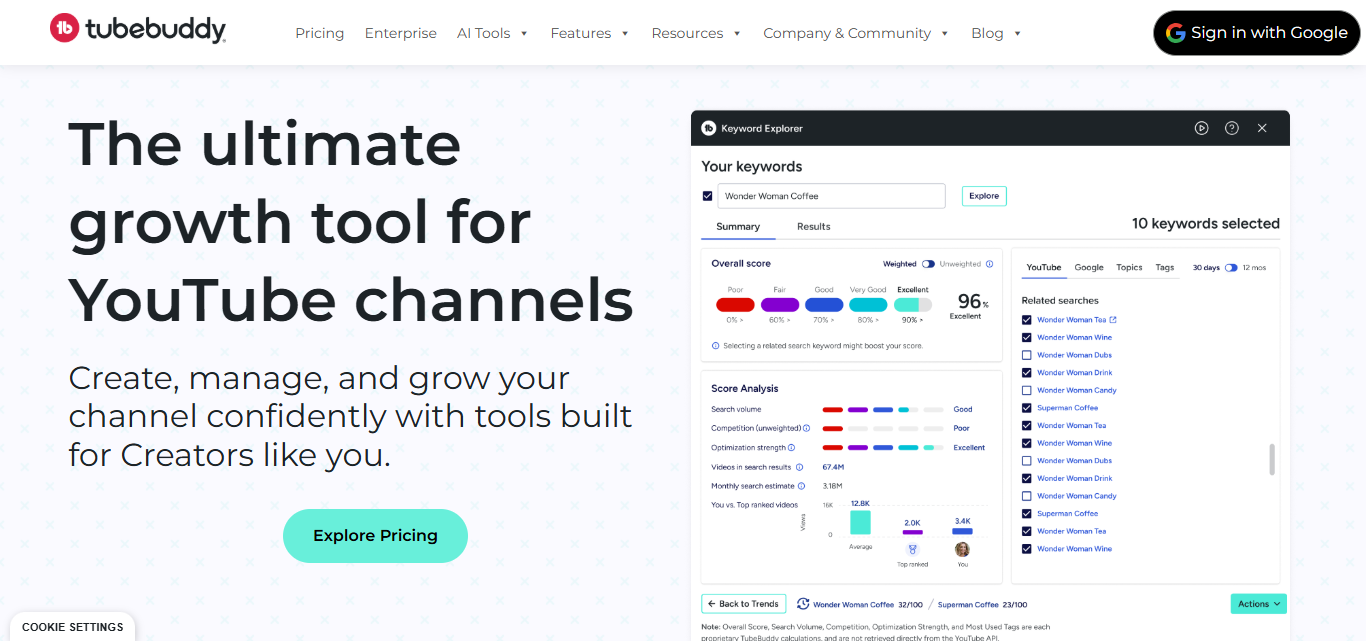Expand the AI Tools dropdown menu
The width and height of the screenshot is (1366, 641).
[492, 33]
